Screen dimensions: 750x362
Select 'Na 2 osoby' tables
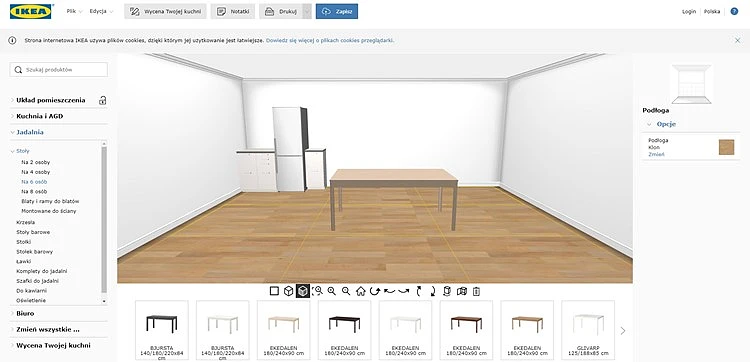click(35, 162)
